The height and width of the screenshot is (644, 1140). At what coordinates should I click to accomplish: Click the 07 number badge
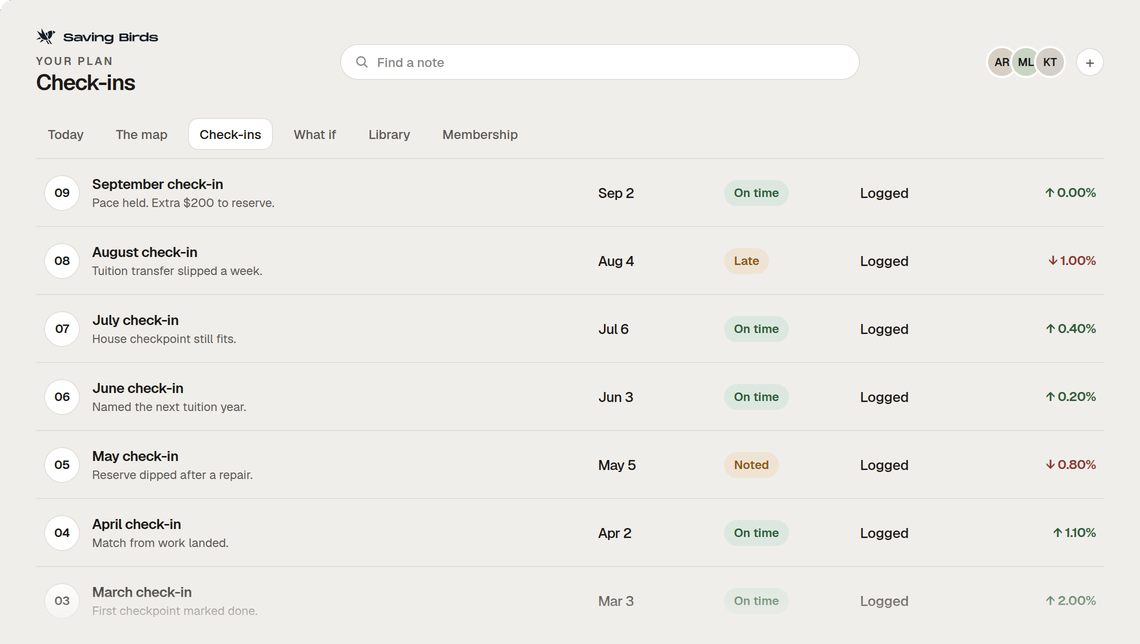pos(62,329)
